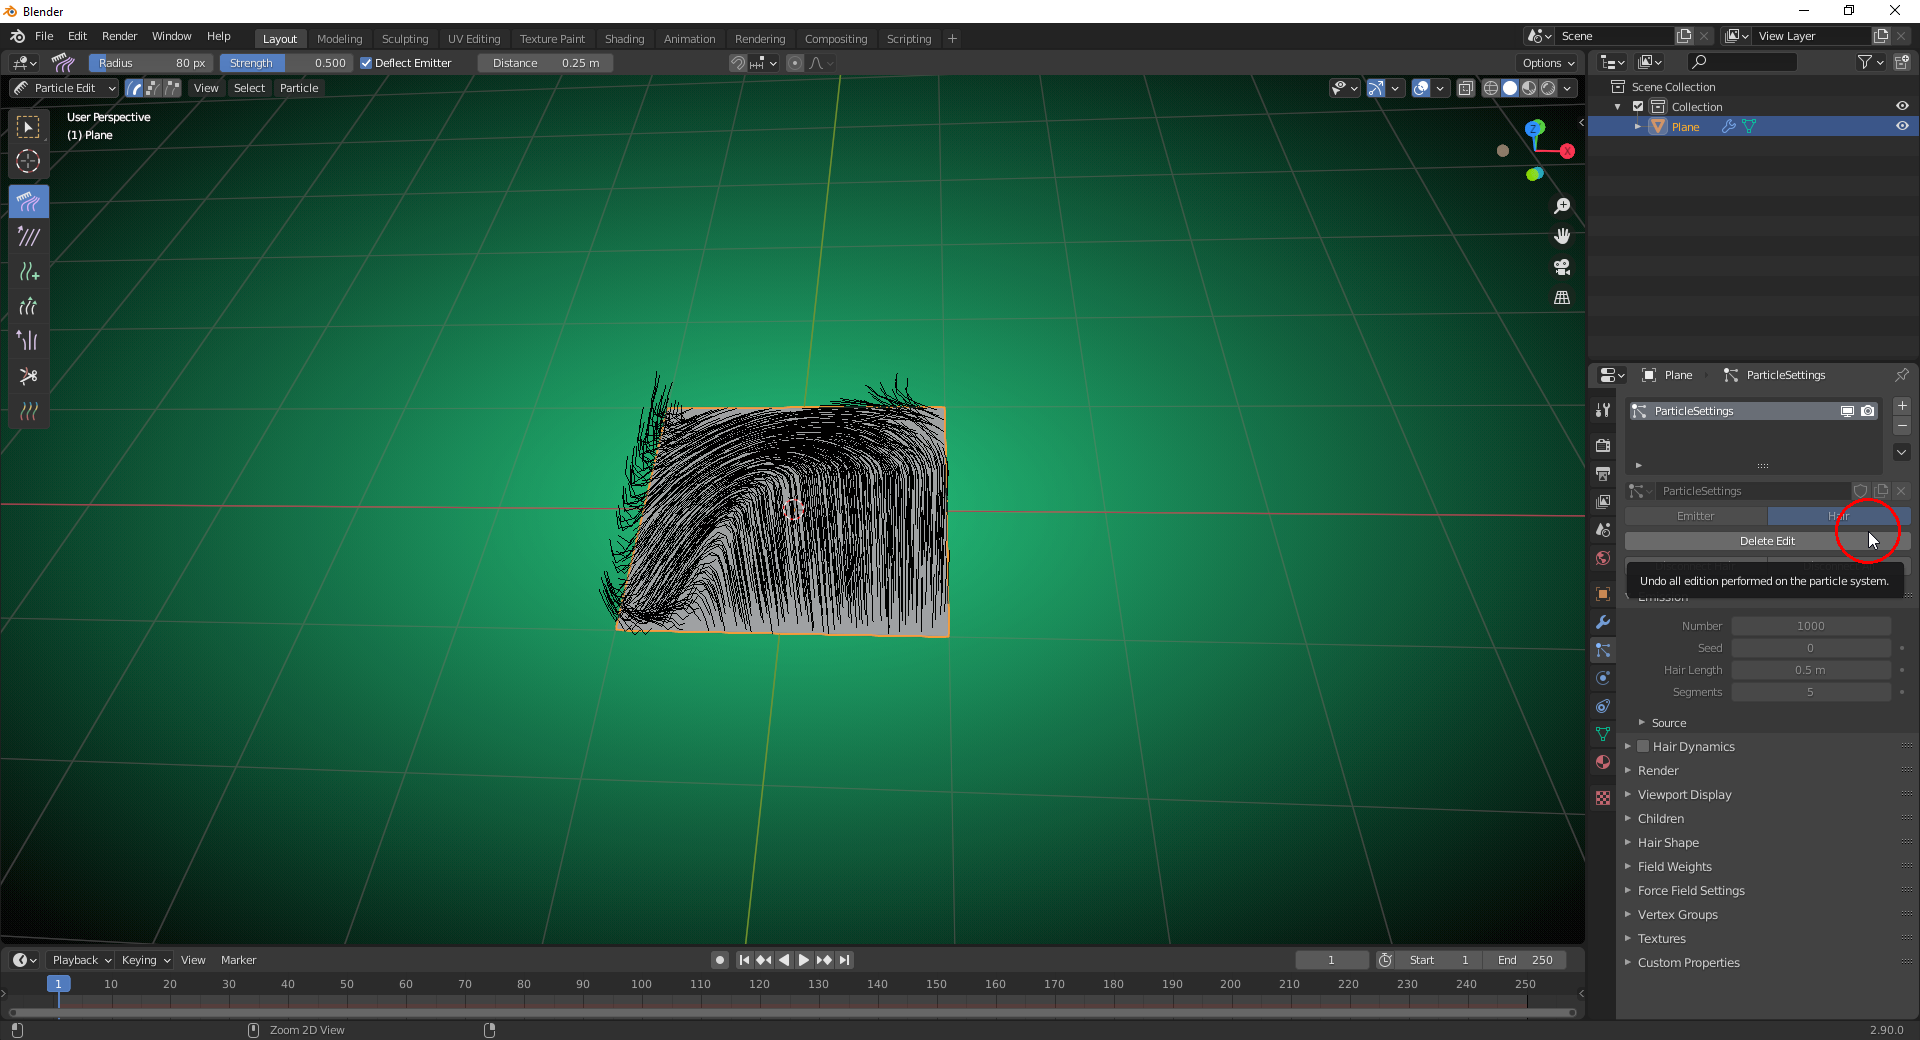Open the Modifier properties wrench tab

(x=1603, y=622)
